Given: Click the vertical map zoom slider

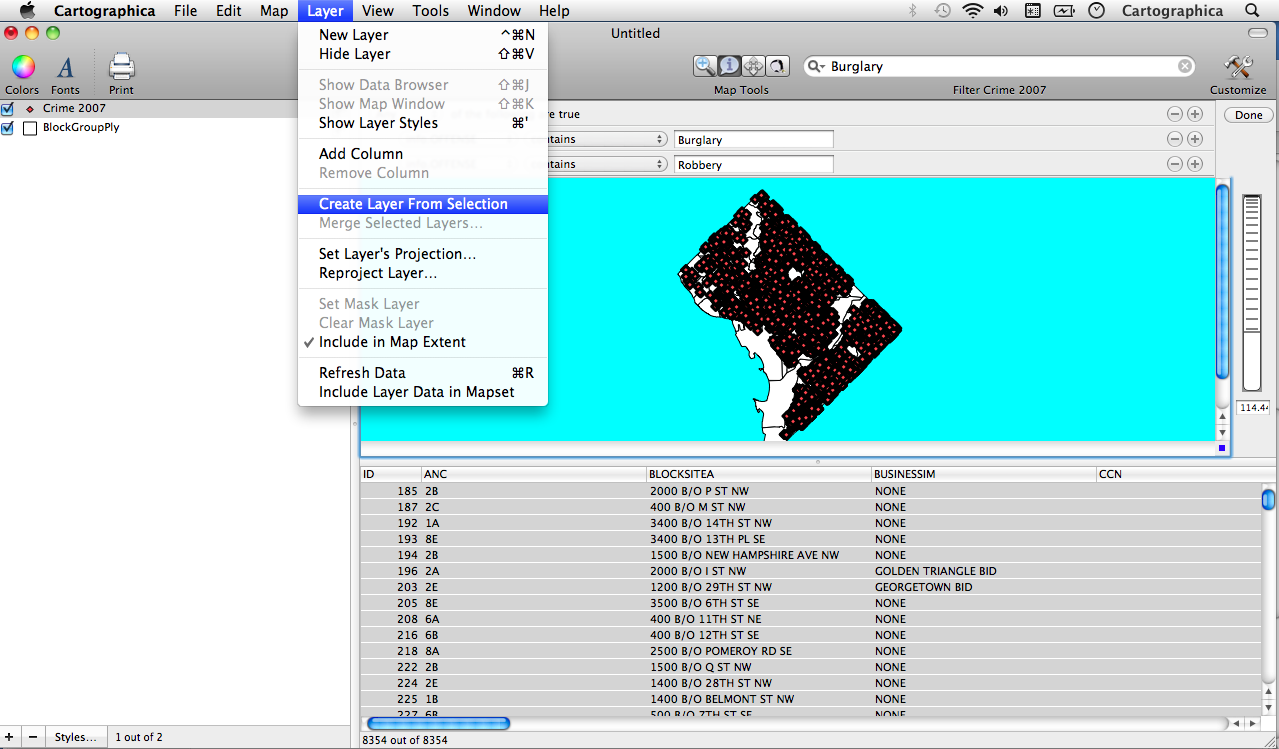Looking at the screenshot, I should (1251, 290).
